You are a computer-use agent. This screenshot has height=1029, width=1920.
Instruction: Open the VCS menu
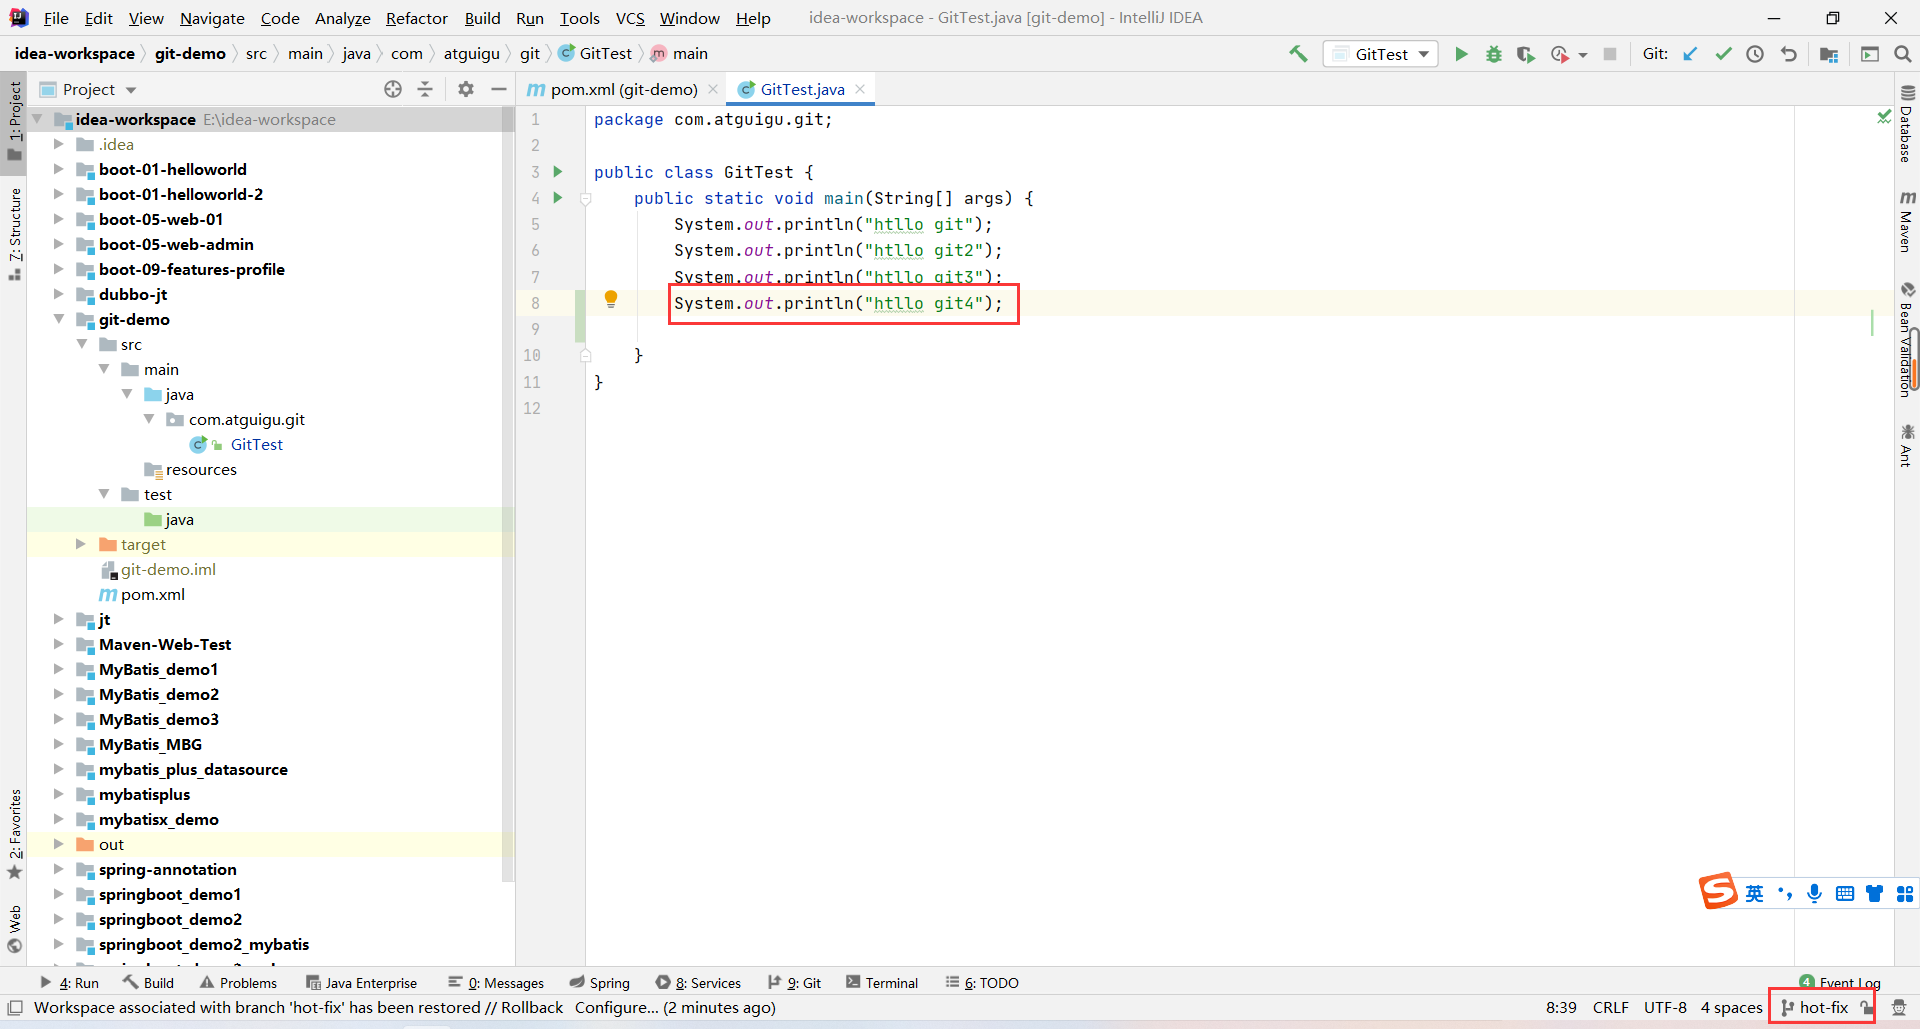[x=630, y=18]
